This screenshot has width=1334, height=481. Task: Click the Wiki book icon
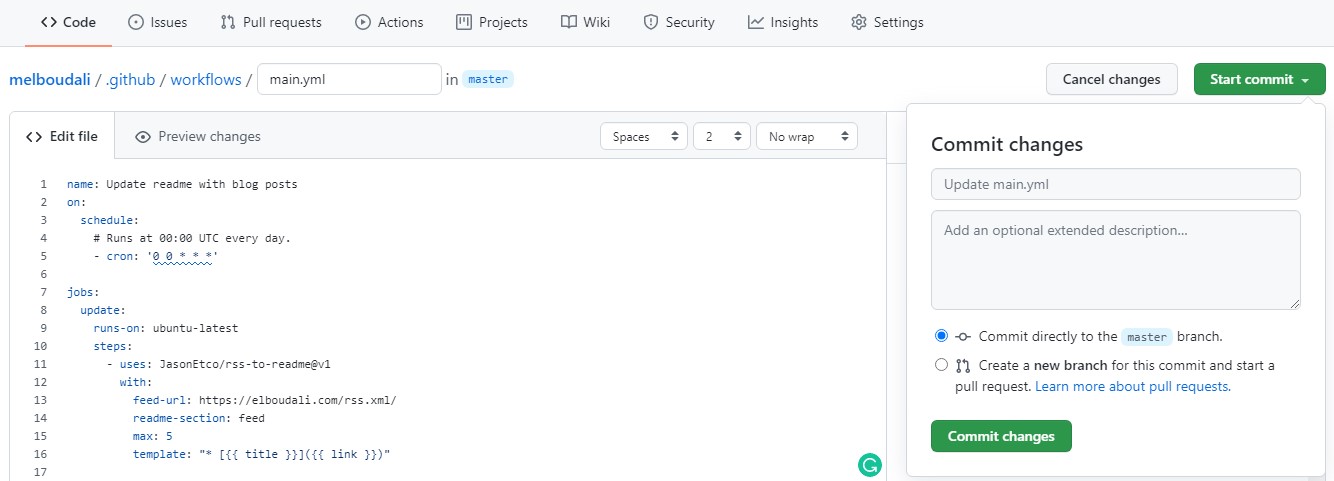pos(568,22)
